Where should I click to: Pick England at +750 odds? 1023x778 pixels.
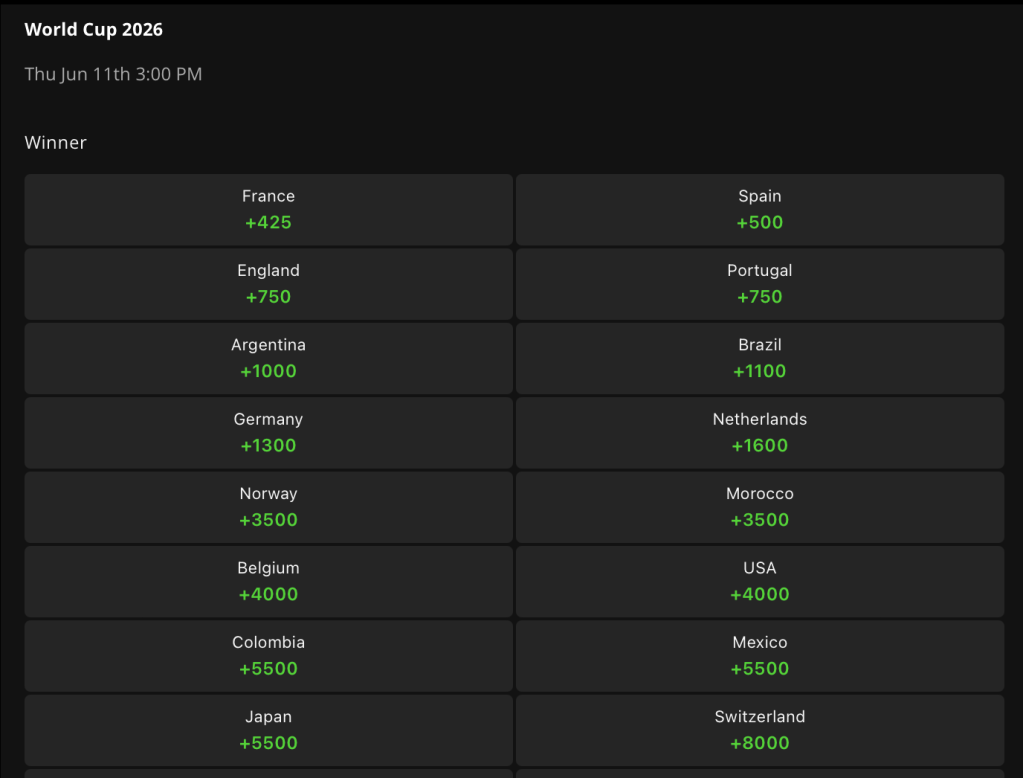tap(268, 284)
